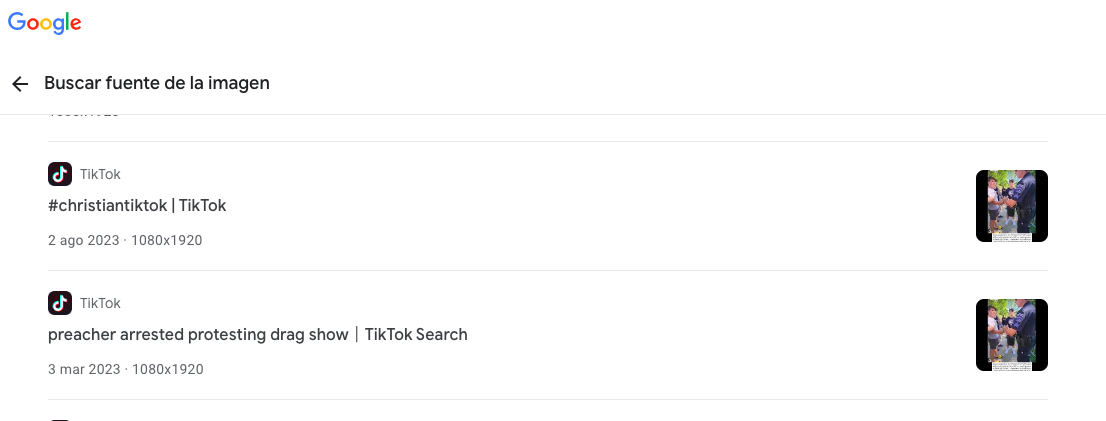Click the 2 ago 2023 date text
The width and height of the screenshot is (1106, 421).
click(83, 240)
